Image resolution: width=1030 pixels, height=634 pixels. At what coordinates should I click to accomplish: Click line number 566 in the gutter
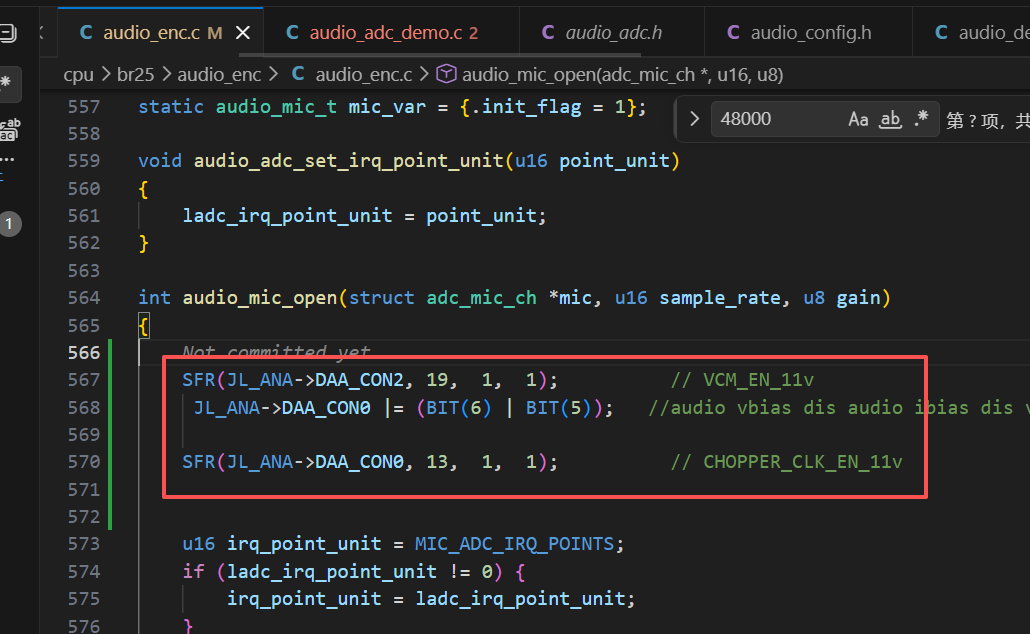(84, 353)
